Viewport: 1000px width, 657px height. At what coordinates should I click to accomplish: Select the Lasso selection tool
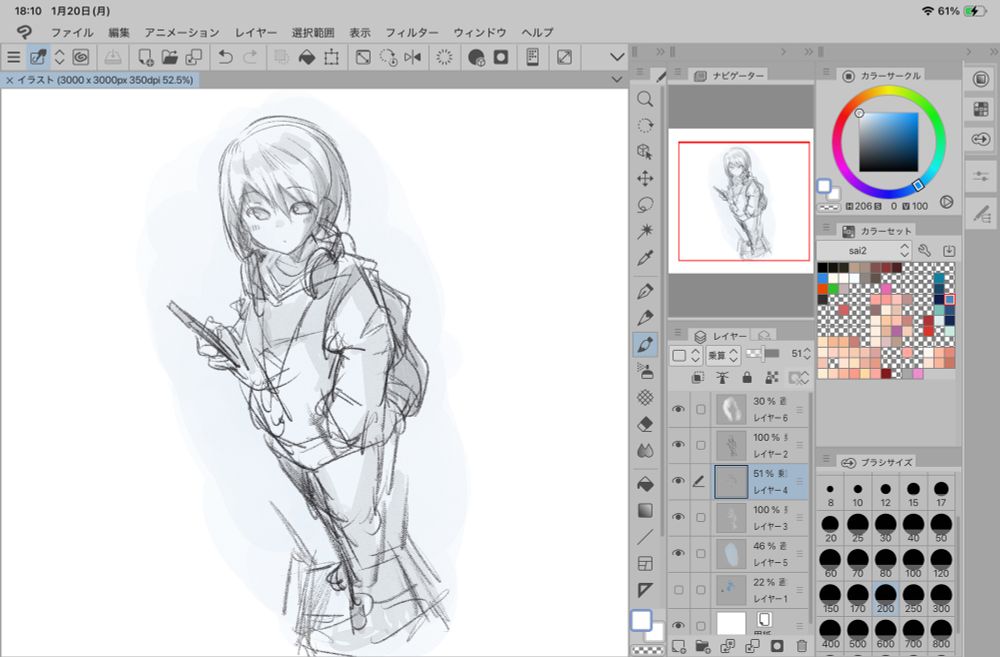click(645, 204)
